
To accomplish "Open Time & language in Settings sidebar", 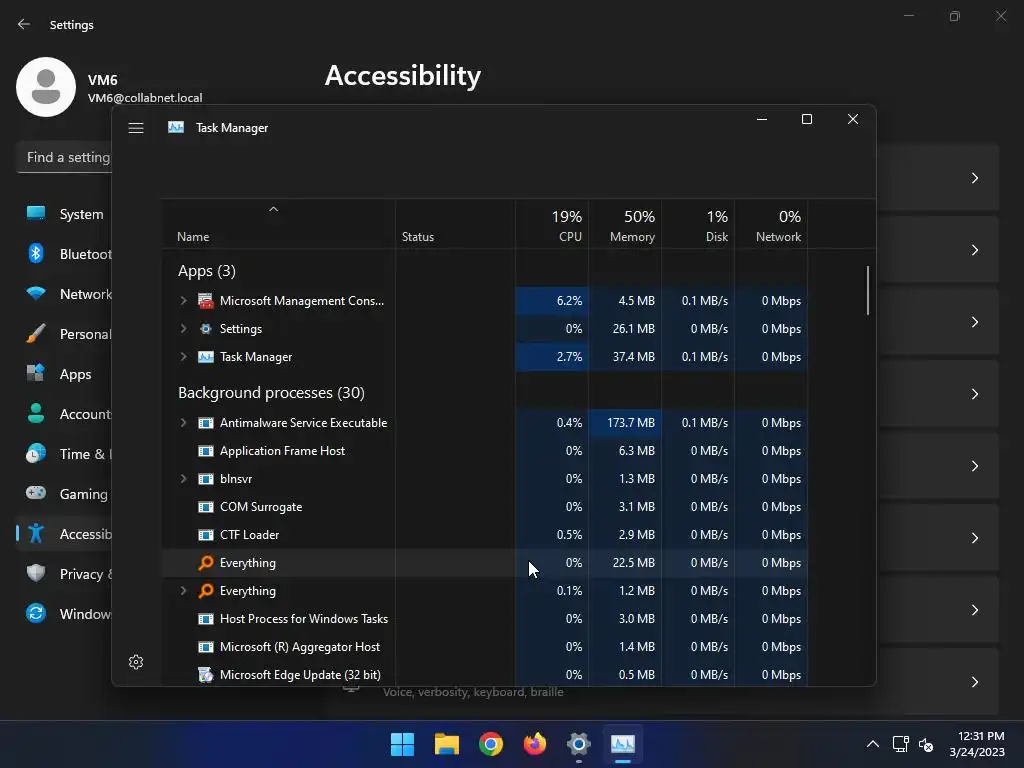I will (65, 454).
